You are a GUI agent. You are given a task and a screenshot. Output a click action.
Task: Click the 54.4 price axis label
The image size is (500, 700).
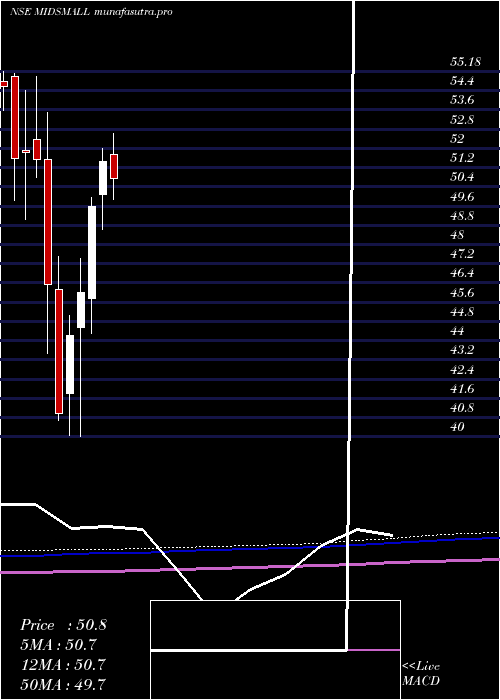[462, 81]
